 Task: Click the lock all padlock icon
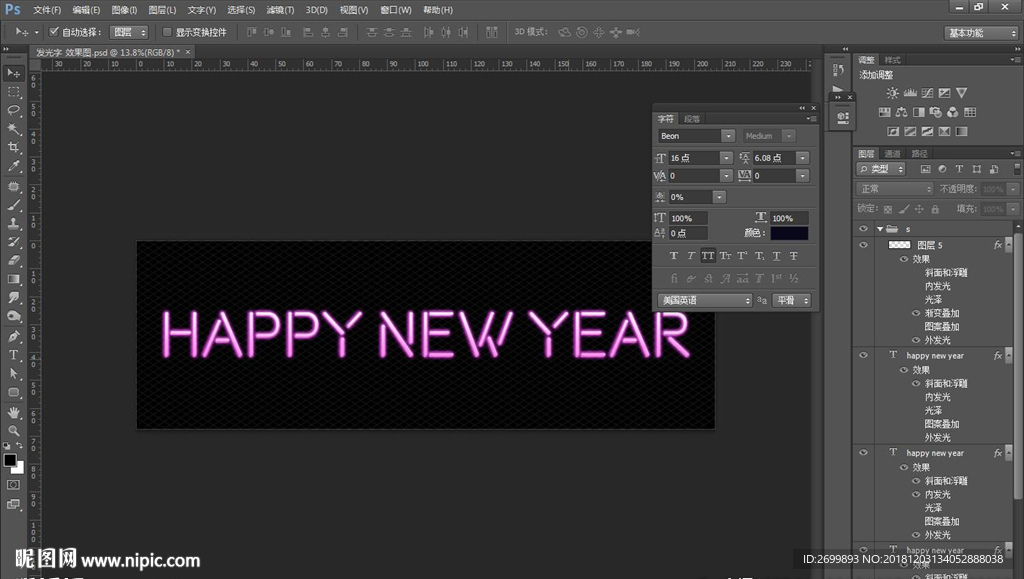(x=935, y=210)
